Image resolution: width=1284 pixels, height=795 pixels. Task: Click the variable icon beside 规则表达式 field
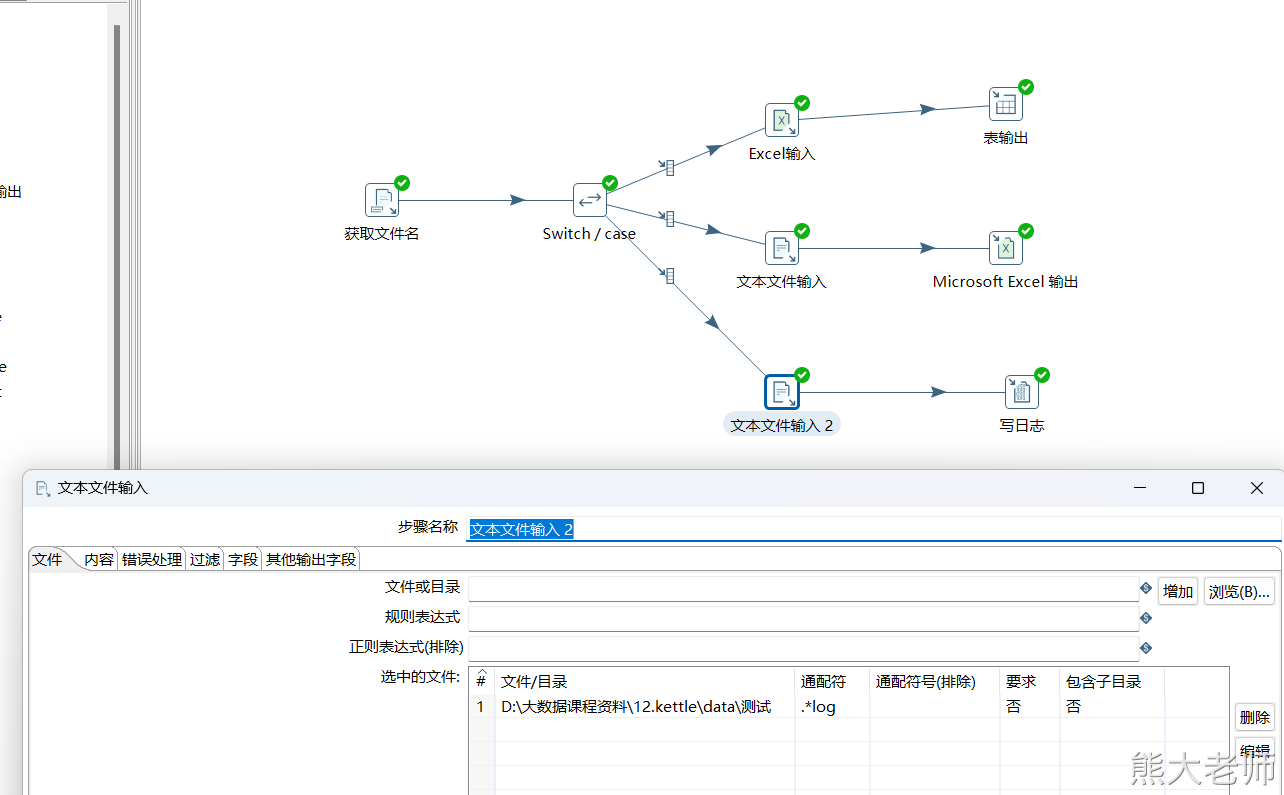[1146, 618]
